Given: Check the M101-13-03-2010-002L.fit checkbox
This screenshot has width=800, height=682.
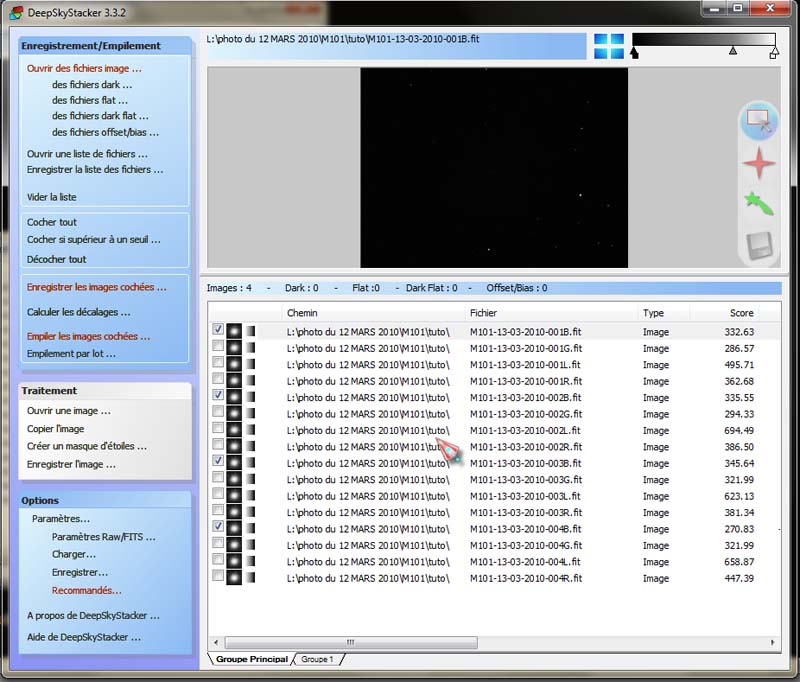Looking at the screenshot, I should (218, 430).
